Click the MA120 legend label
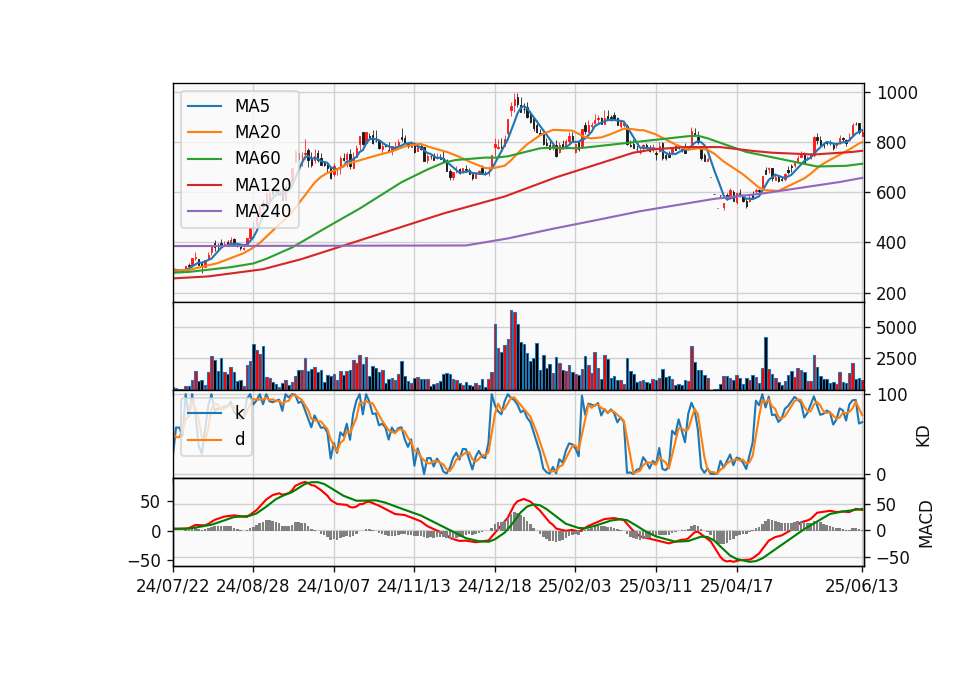960x690 pixels. pos(263,184)
